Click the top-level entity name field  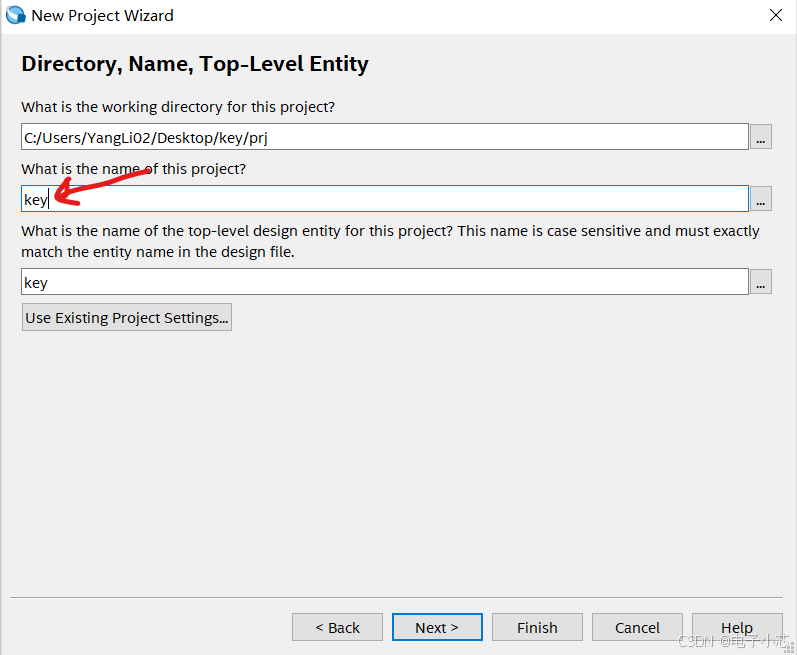[384, 282]
